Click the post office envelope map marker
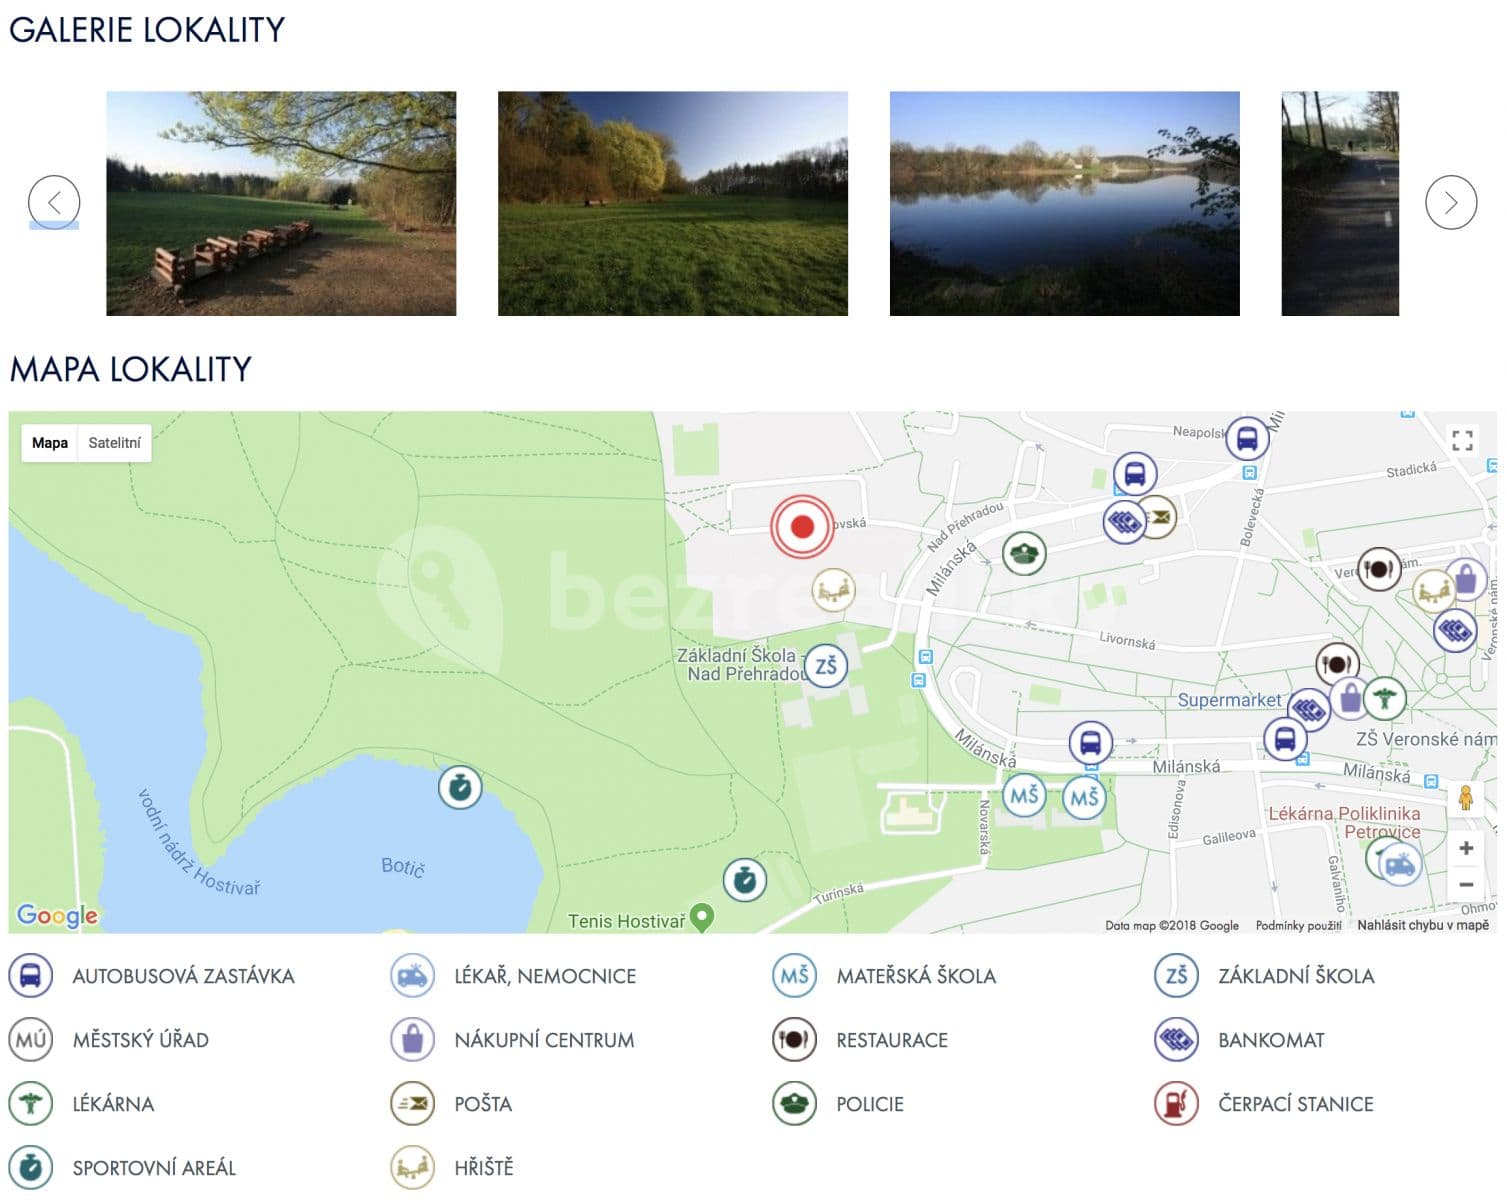This screenshot has width=1507, height=1200. pyautogui.click(x=1158, y=517)
